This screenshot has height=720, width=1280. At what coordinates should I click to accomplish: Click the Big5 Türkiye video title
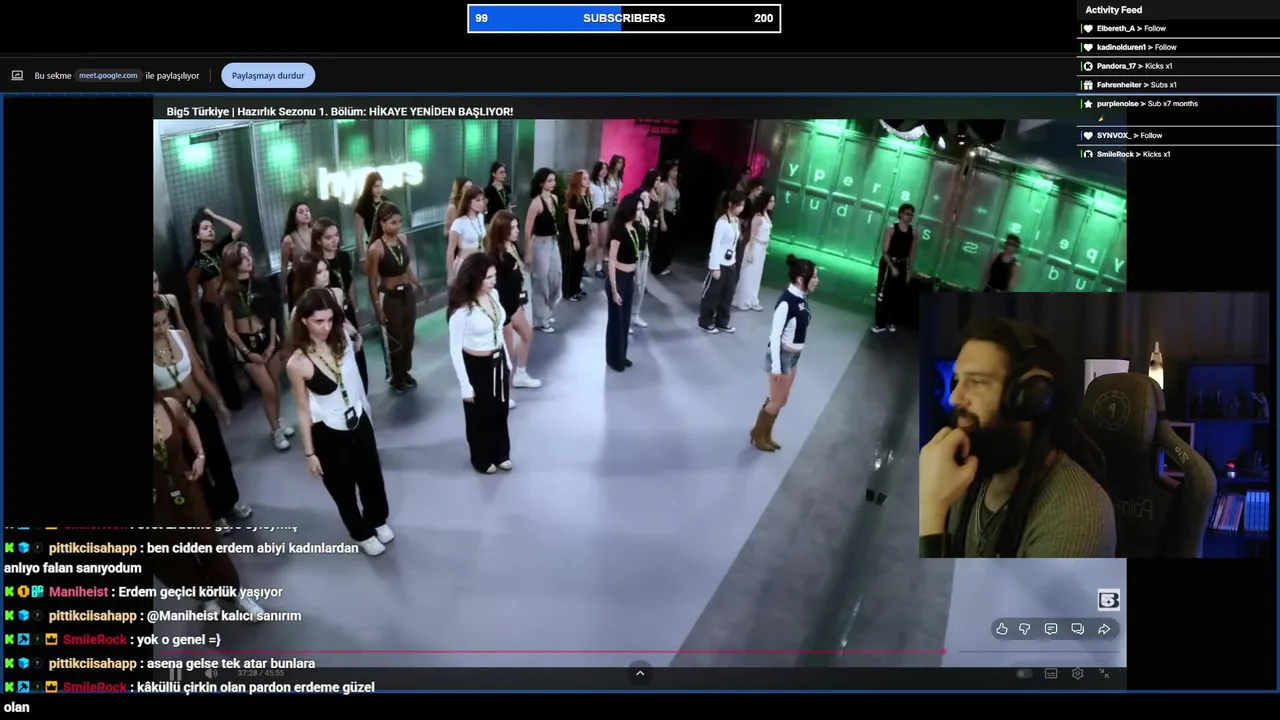point(340,111)
